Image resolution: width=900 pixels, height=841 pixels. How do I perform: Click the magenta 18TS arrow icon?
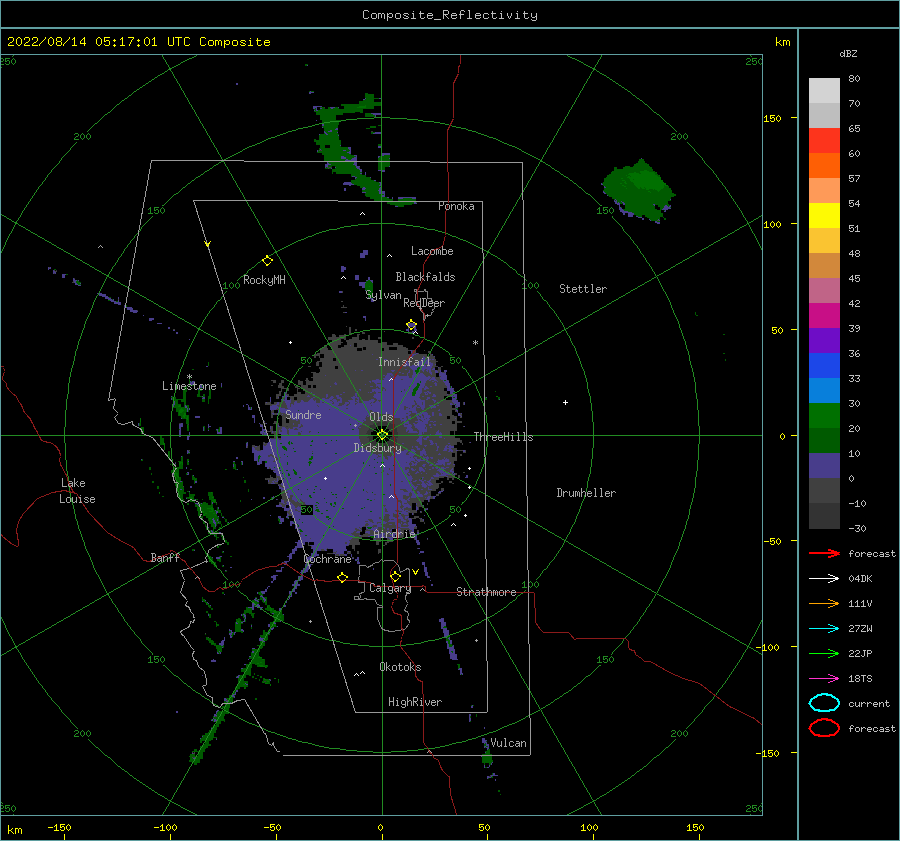(824, 678)
